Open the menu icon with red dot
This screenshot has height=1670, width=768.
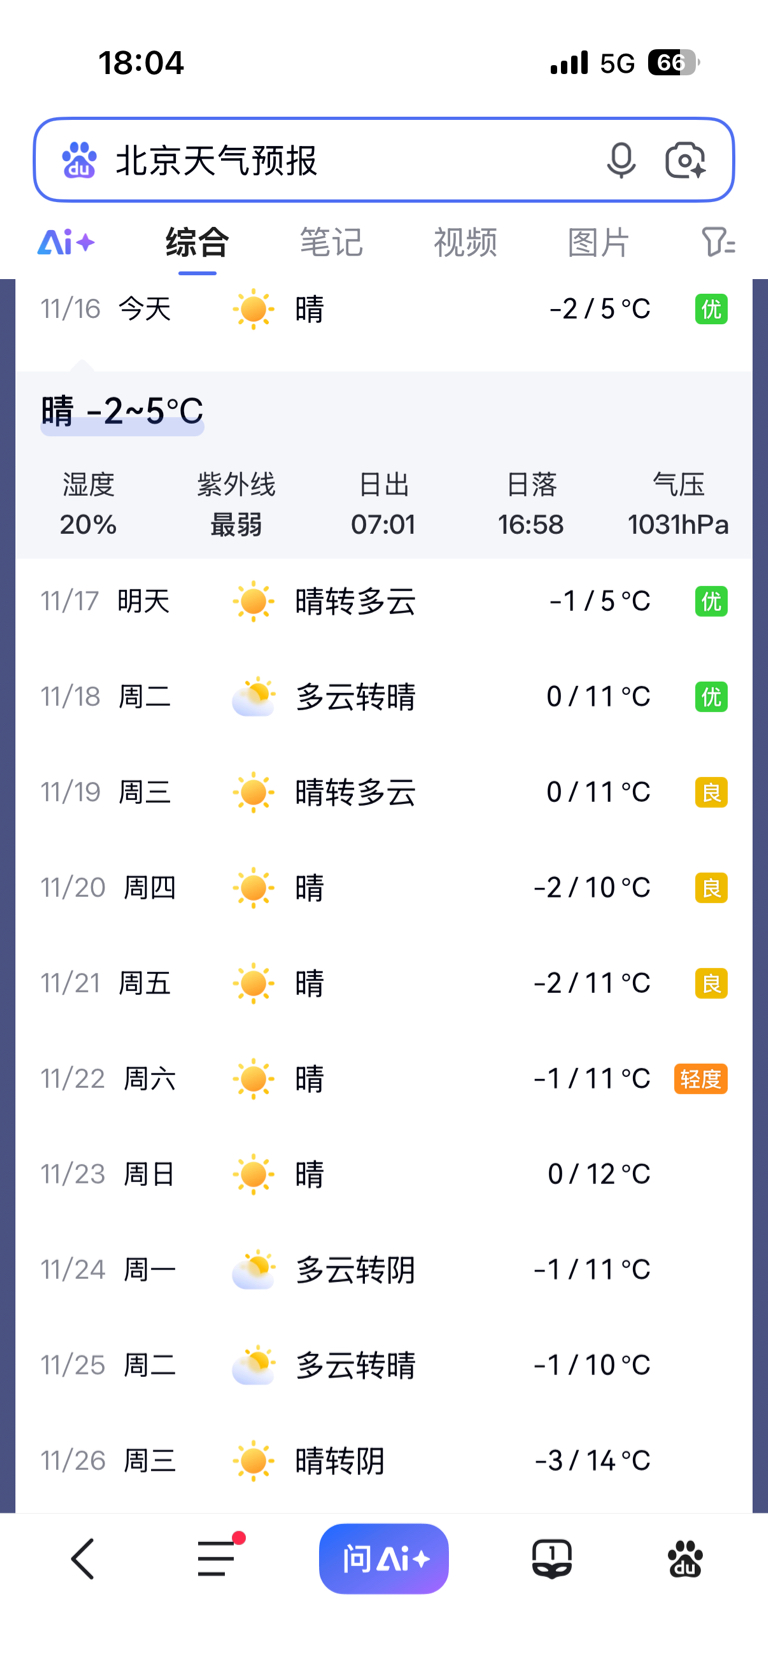coord(217,1558)
